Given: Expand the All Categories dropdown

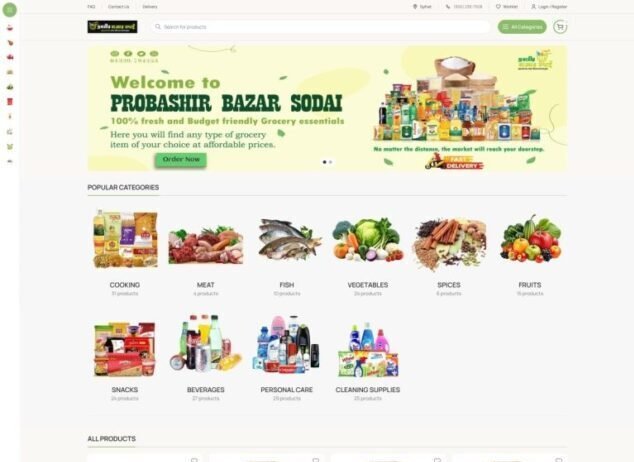Looking at the screenshot, I should 522,27.
